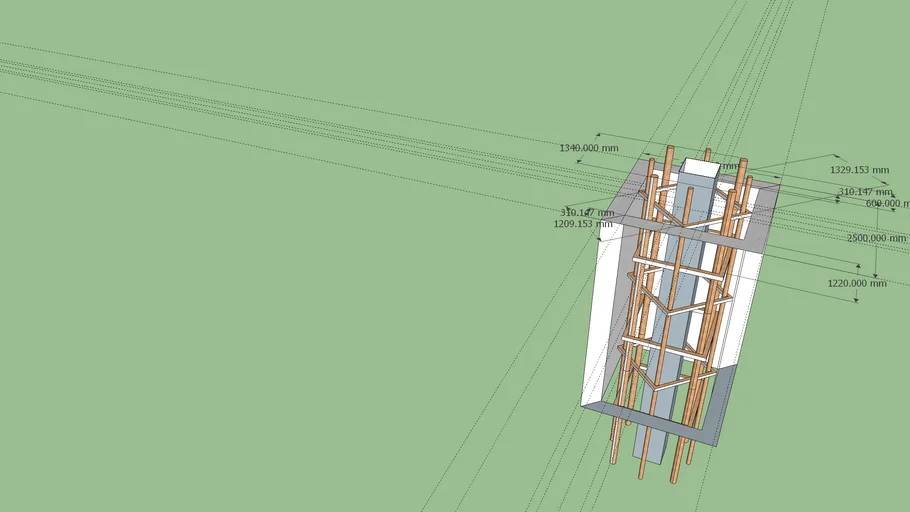Screen dimensions: 910x512
Task: Select the 2500.000 mm height dimension
Action: point(877,239)
